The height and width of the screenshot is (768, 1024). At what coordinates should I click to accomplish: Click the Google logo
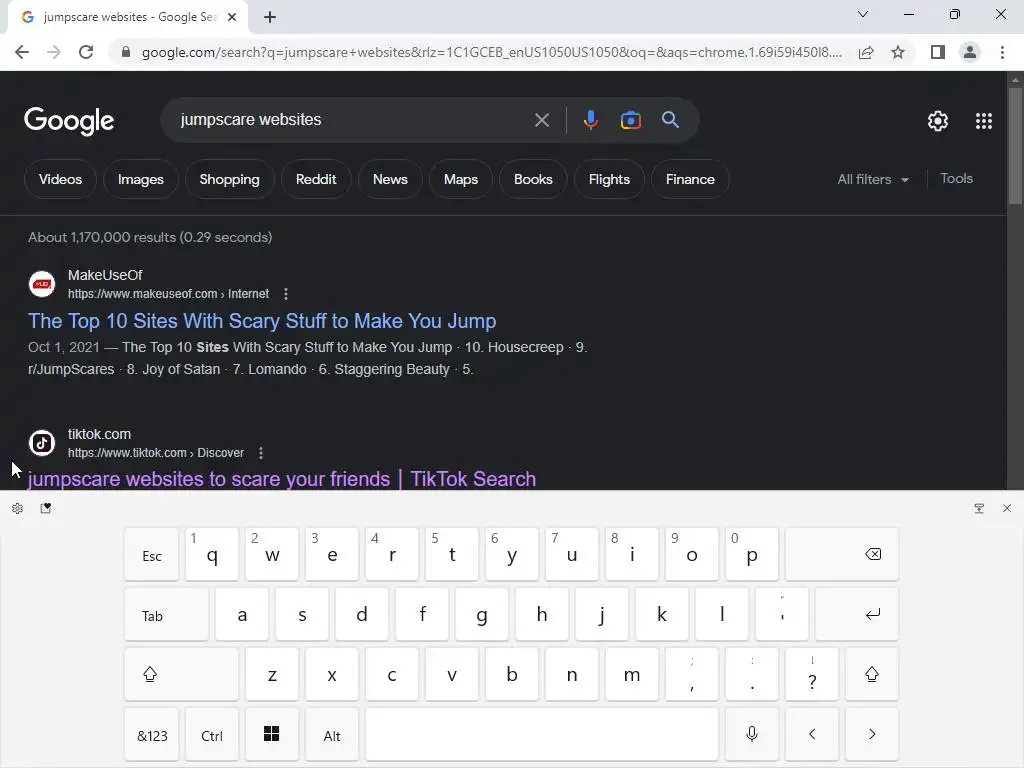(x=69, y=121)
